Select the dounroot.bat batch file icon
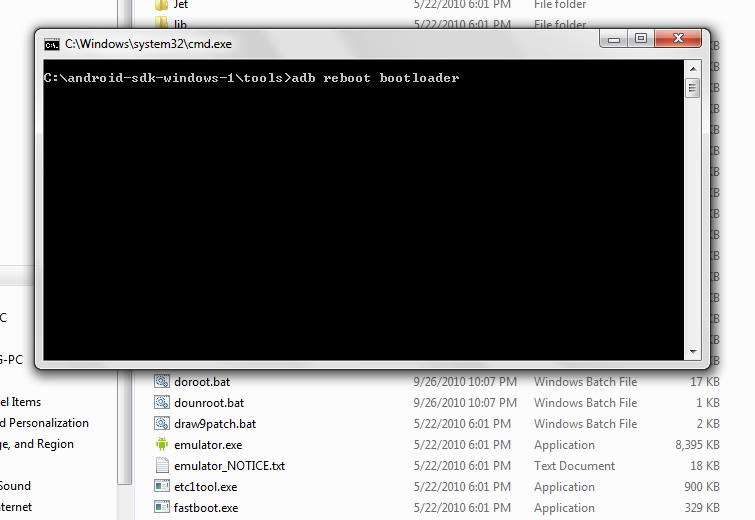The height and width of the screenshot is (520, 755). tap(162, 402)
